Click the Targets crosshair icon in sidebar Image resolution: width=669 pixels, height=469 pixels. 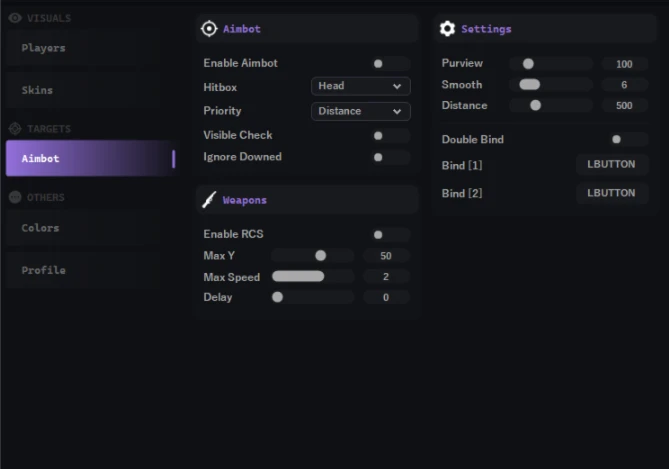15,128
